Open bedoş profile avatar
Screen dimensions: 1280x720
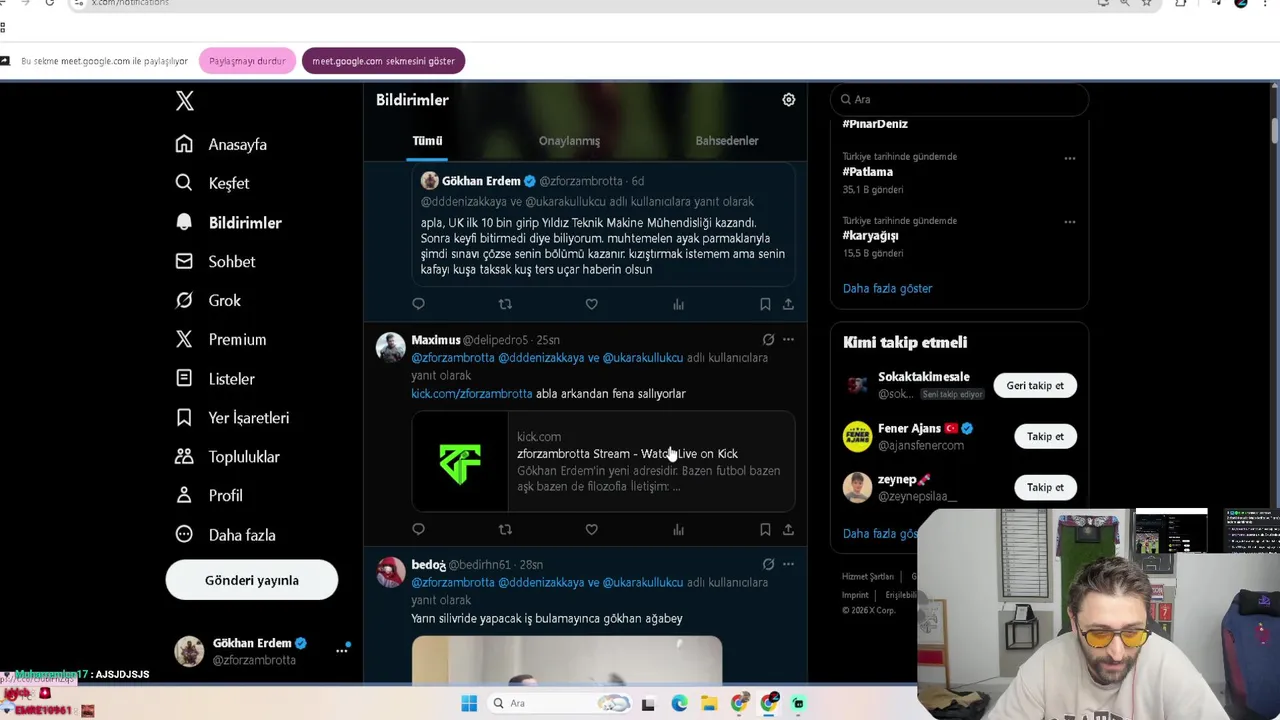[x=390, y=572]
